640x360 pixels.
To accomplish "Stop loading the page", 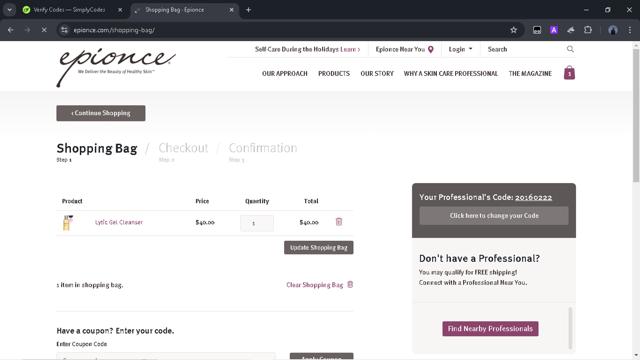I will point(44,30).
